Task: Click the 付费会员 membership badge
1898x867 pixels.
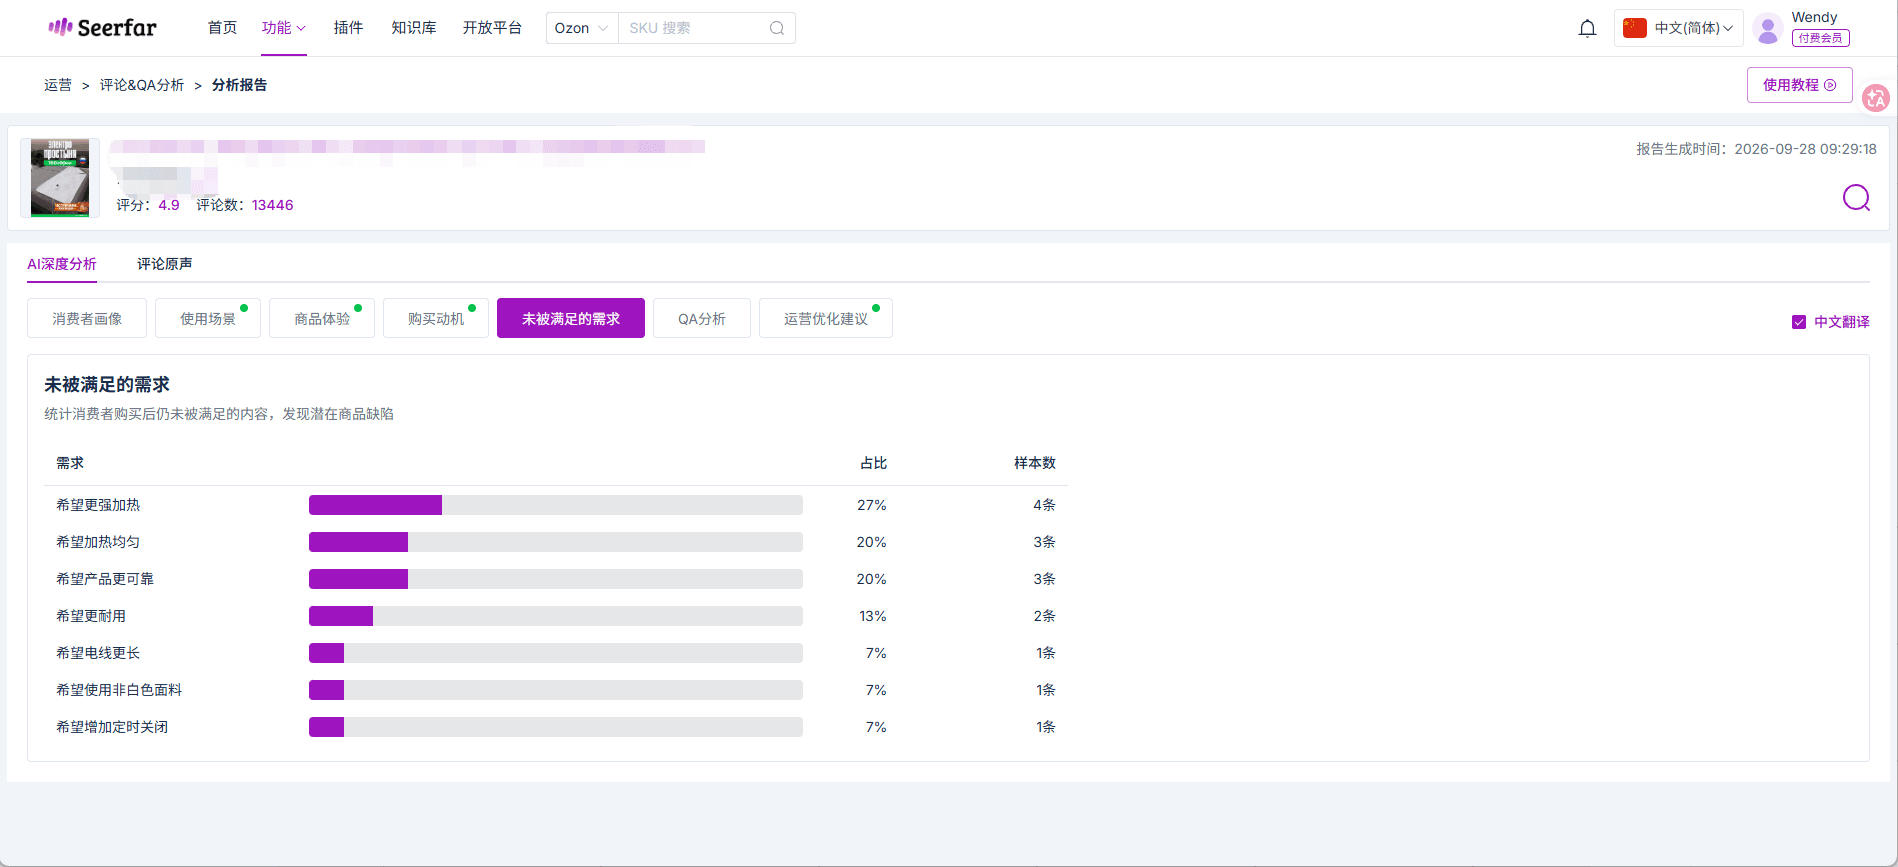Action: tap(1820, 38)
